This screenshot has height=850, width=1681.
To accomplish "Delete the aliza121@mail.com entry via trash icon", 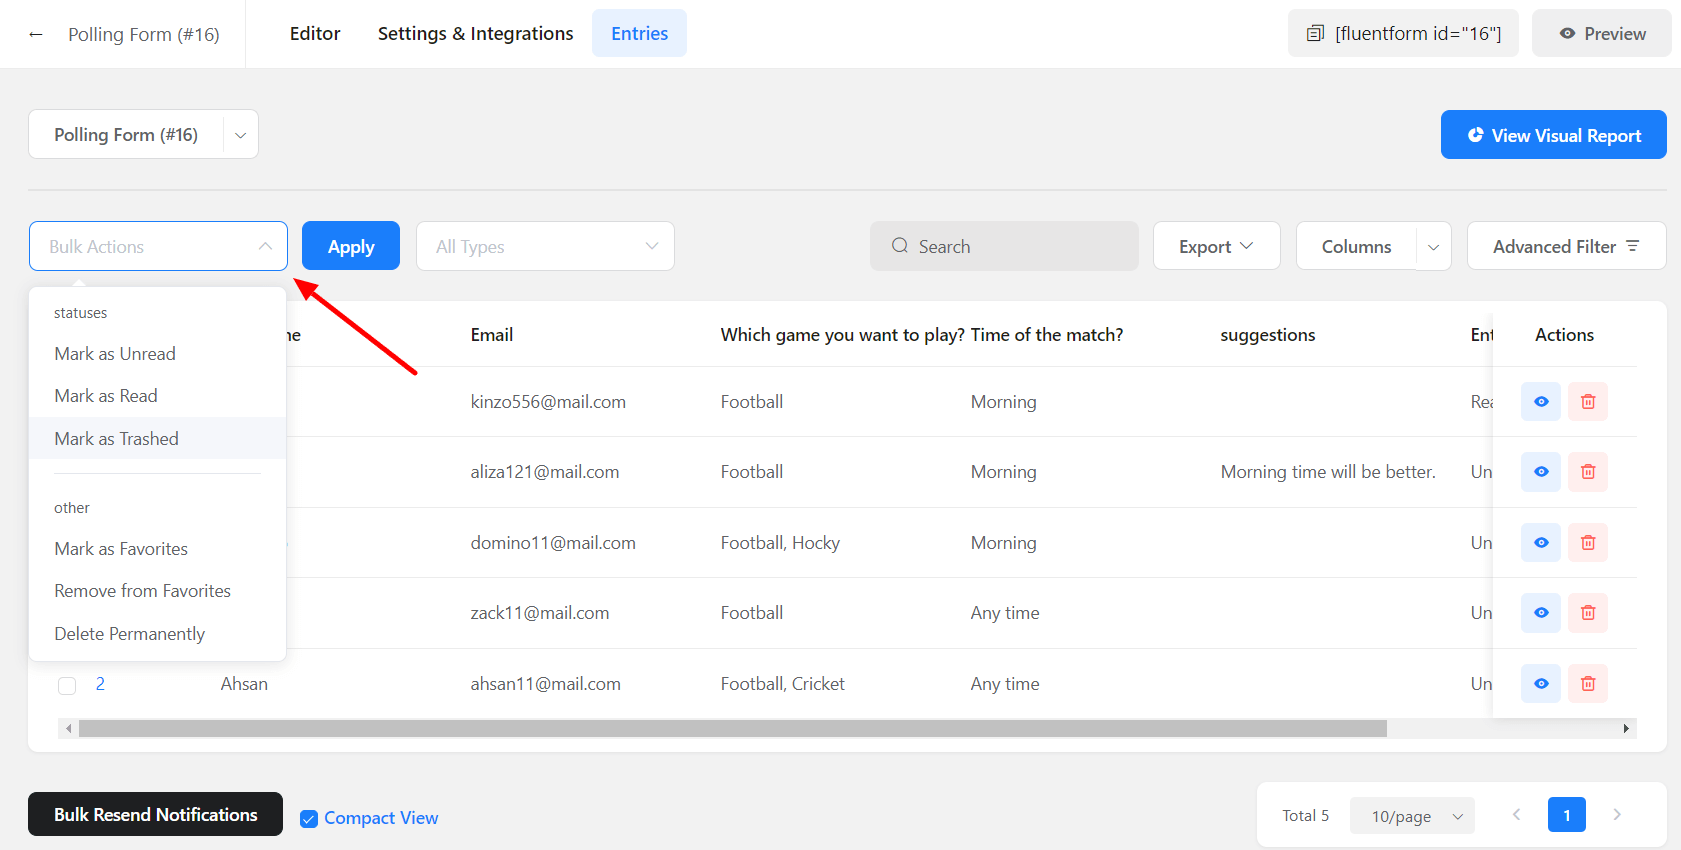I will (x=1587, y=472).
